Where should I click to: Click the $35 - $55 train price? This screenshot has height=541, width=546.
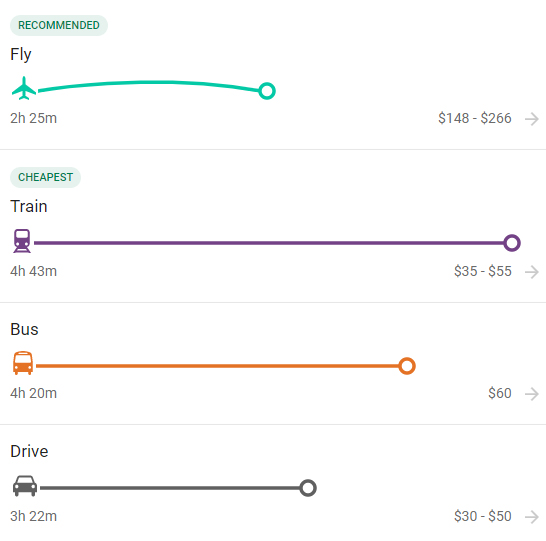click(483, 271)
